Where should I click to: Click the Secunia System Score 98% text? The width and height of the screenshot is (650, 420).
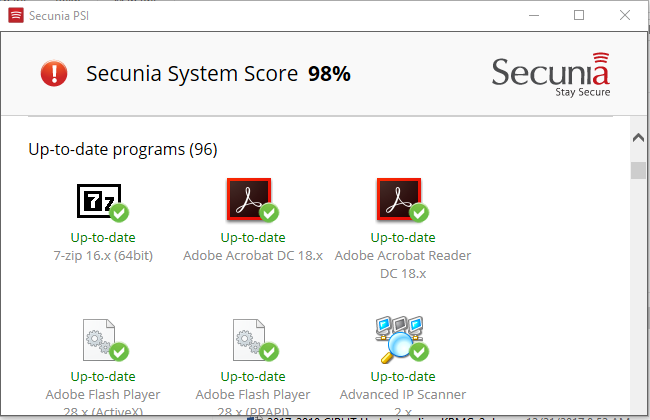pos(218,74)
